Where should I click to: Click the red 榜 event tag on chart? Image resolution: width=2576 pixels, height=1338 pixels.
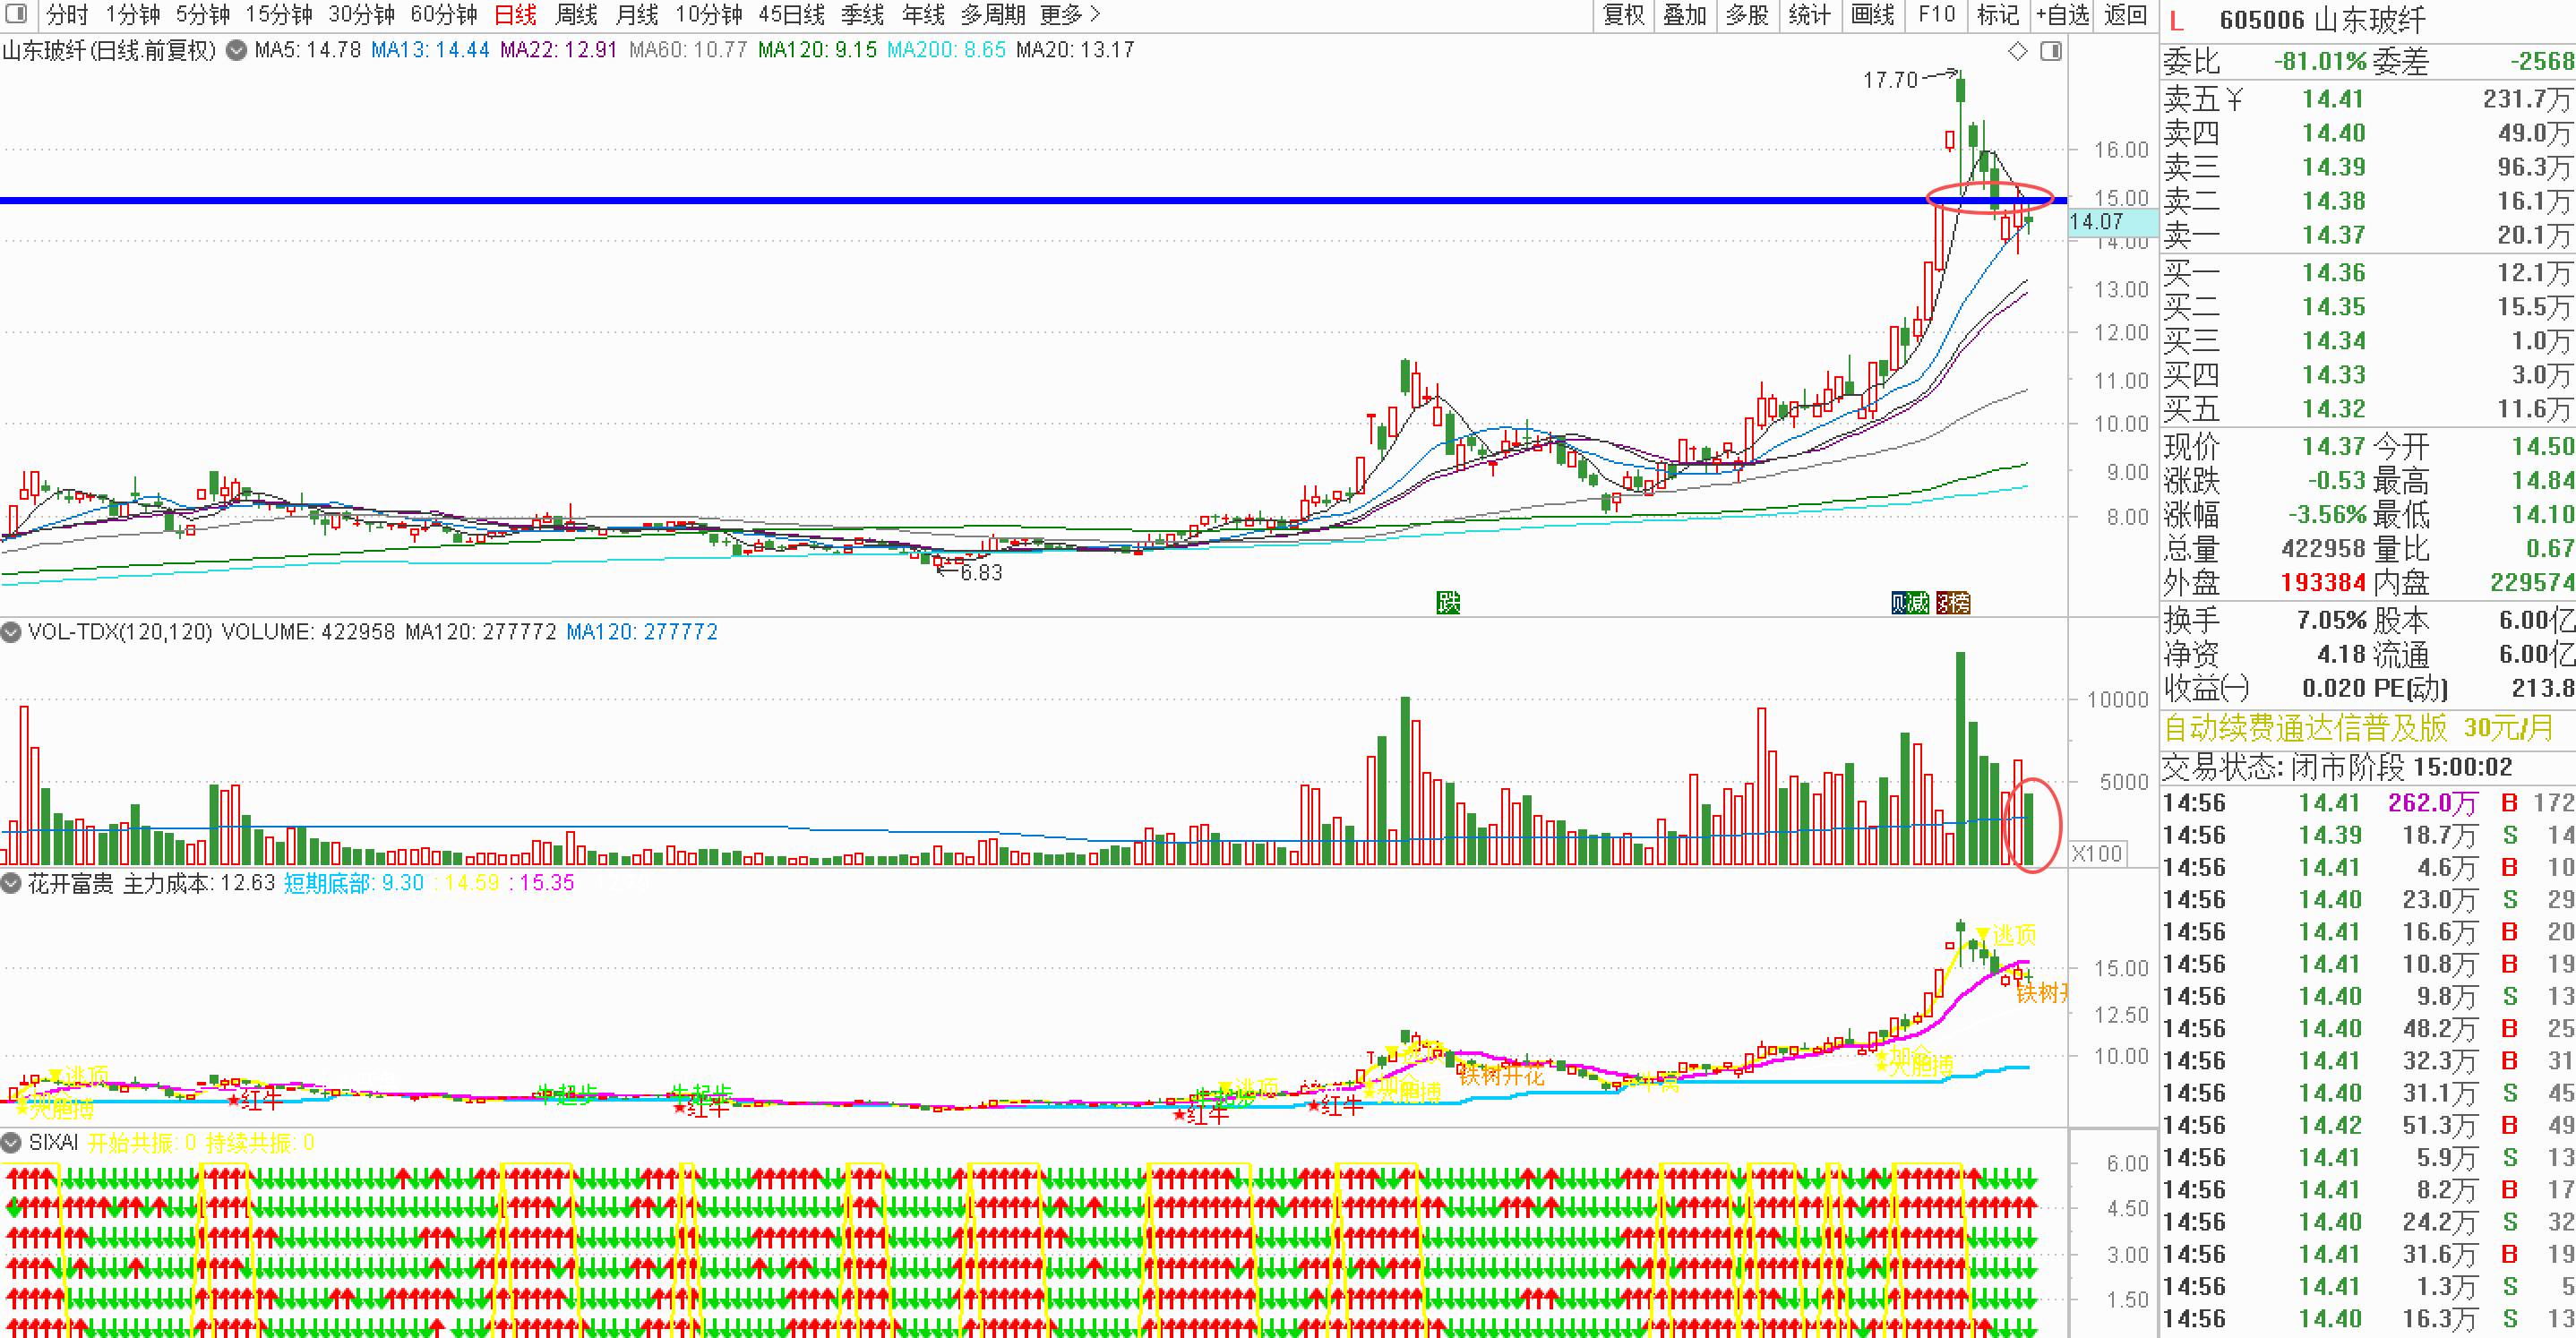(x=1953, y=603)
